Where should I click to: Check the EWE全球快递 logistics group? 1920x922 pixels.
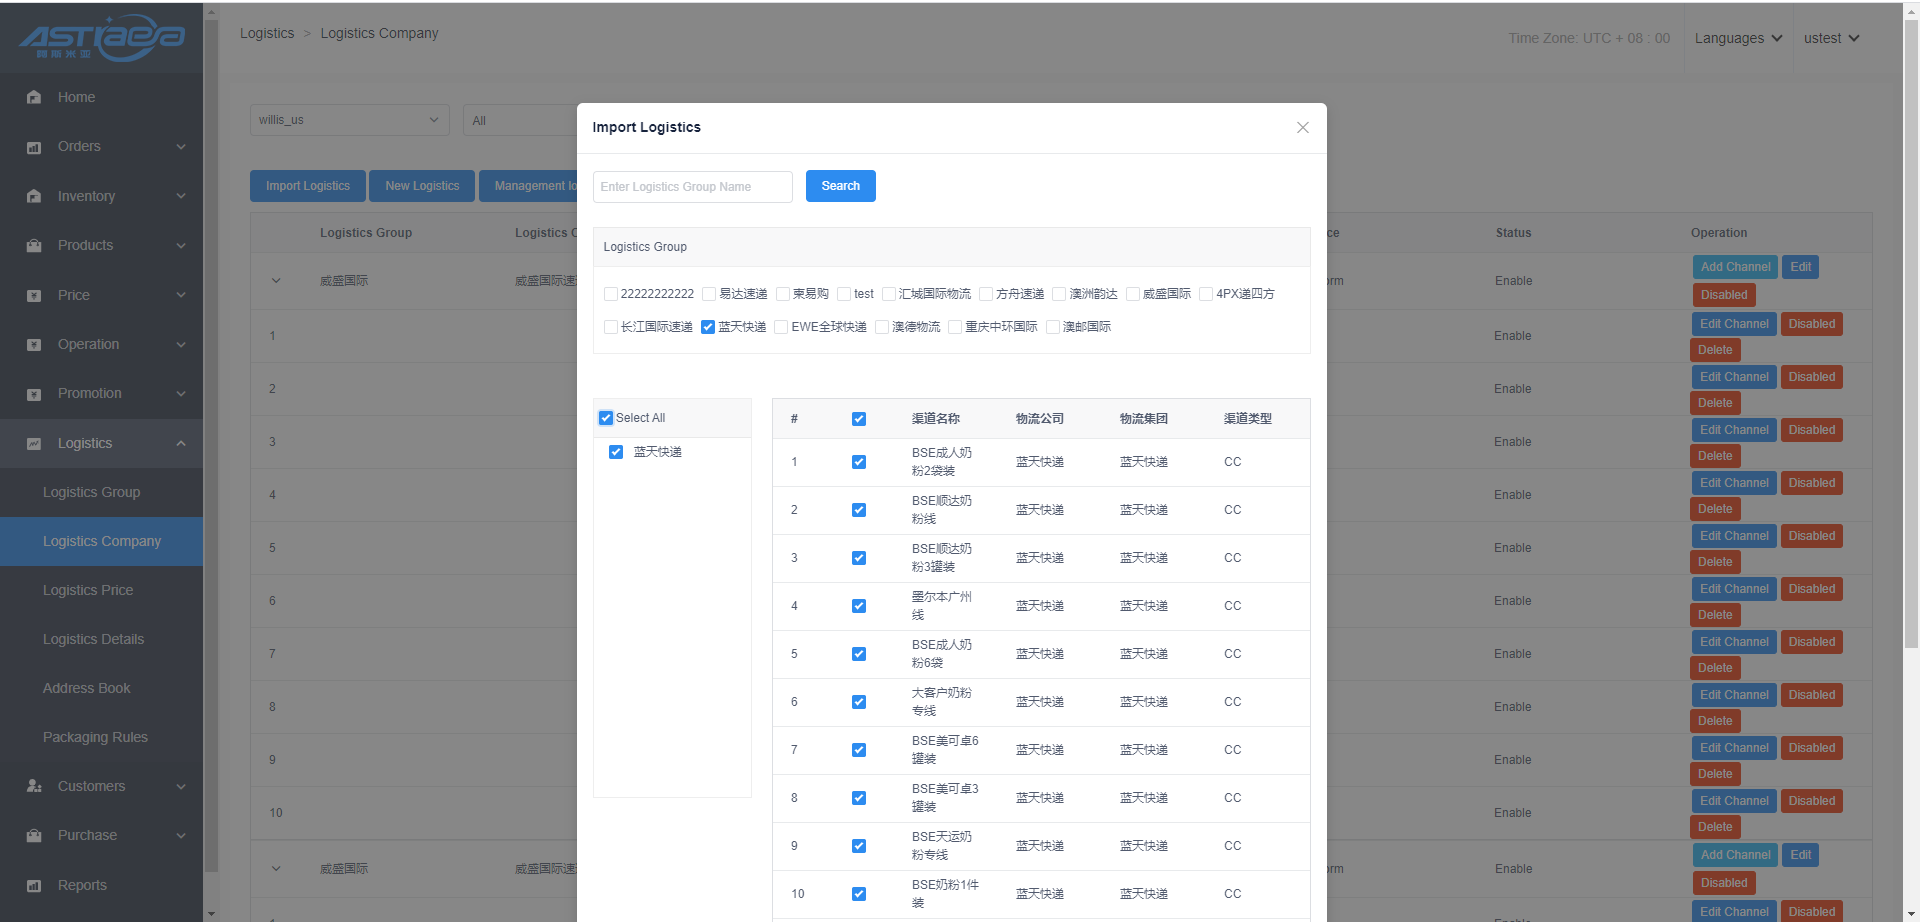[x=781, y=327]
